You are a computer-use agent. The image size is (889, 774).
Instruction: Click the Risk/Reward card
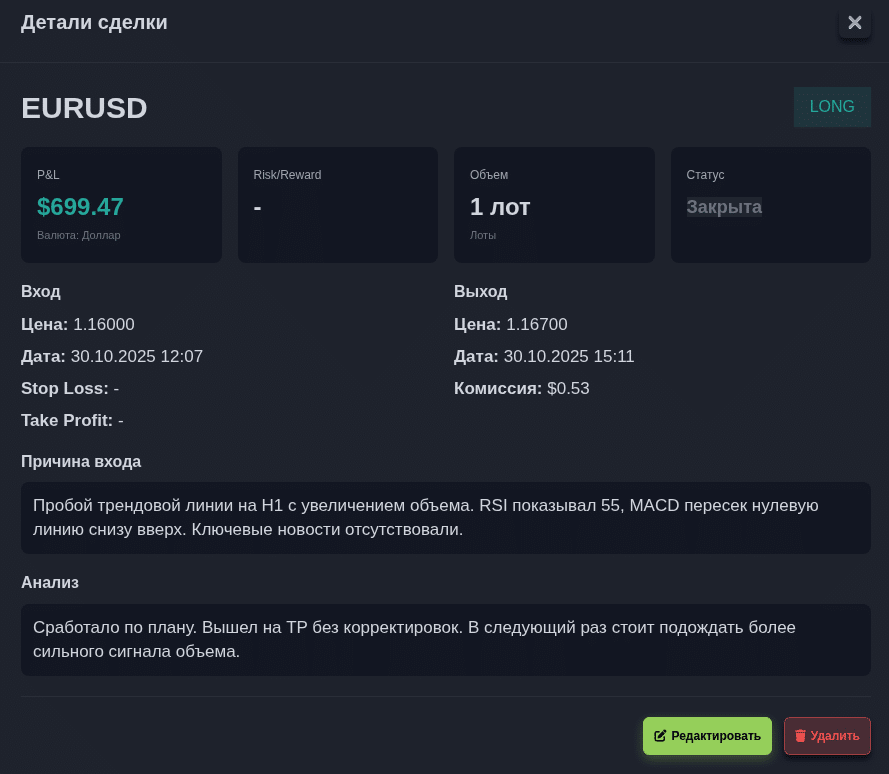point(337,205)
